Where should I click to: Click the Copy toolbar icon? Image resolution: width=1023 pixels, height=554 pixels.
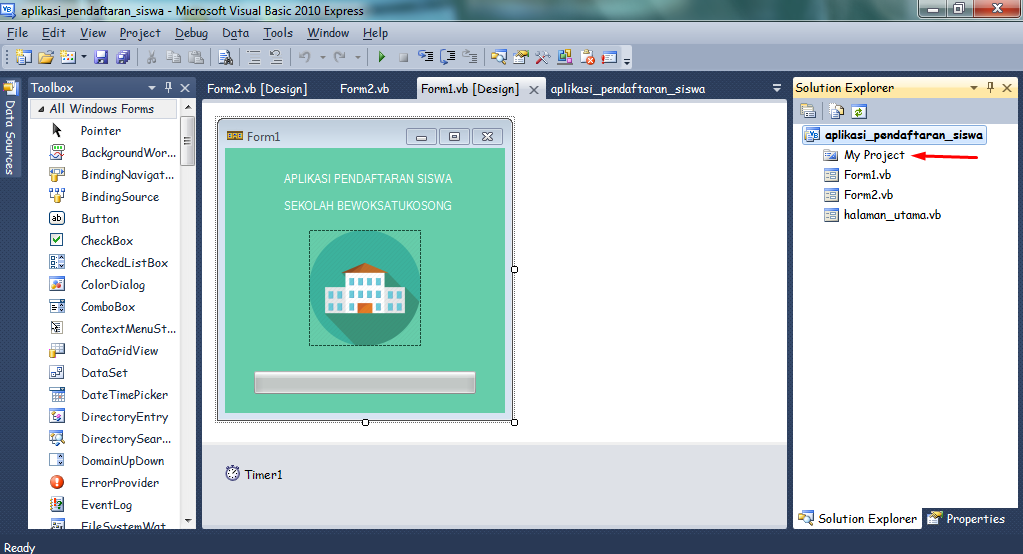[x=174, y=57]
